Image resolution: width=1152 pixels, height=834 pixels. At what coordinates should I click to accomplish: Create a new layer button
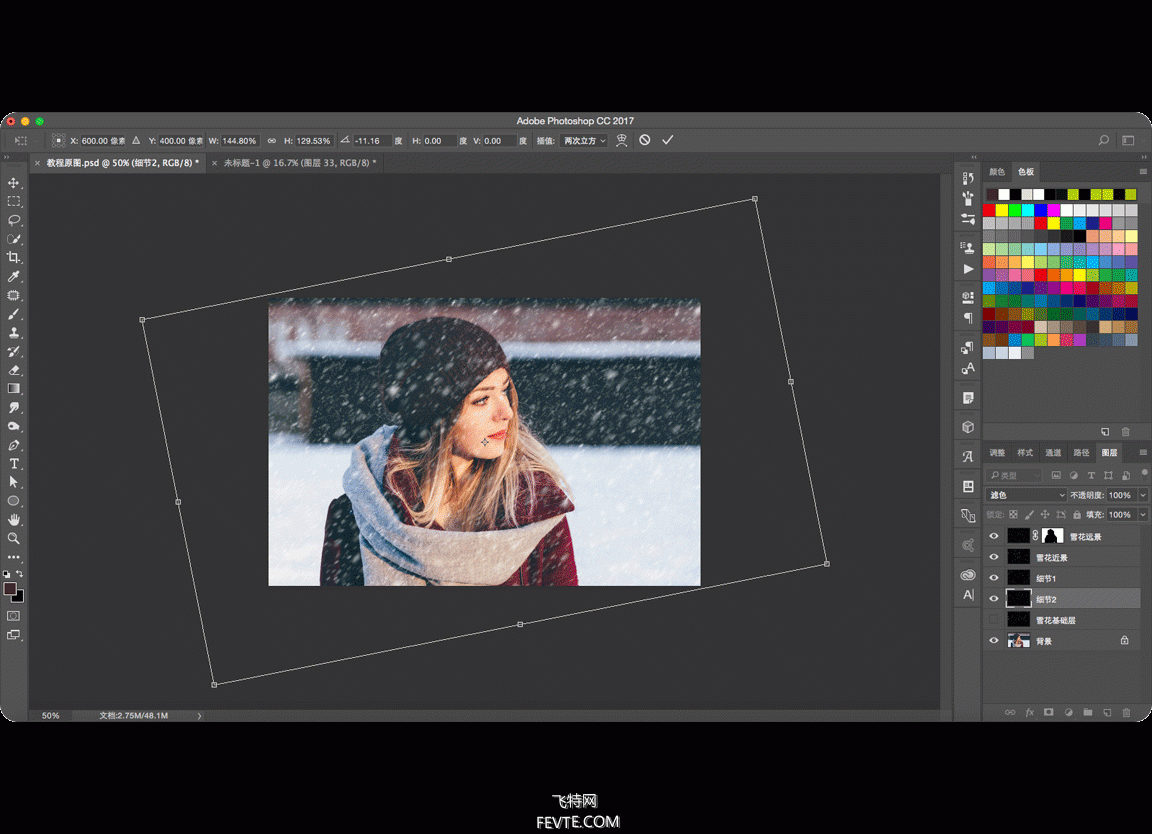[1106, 713]
